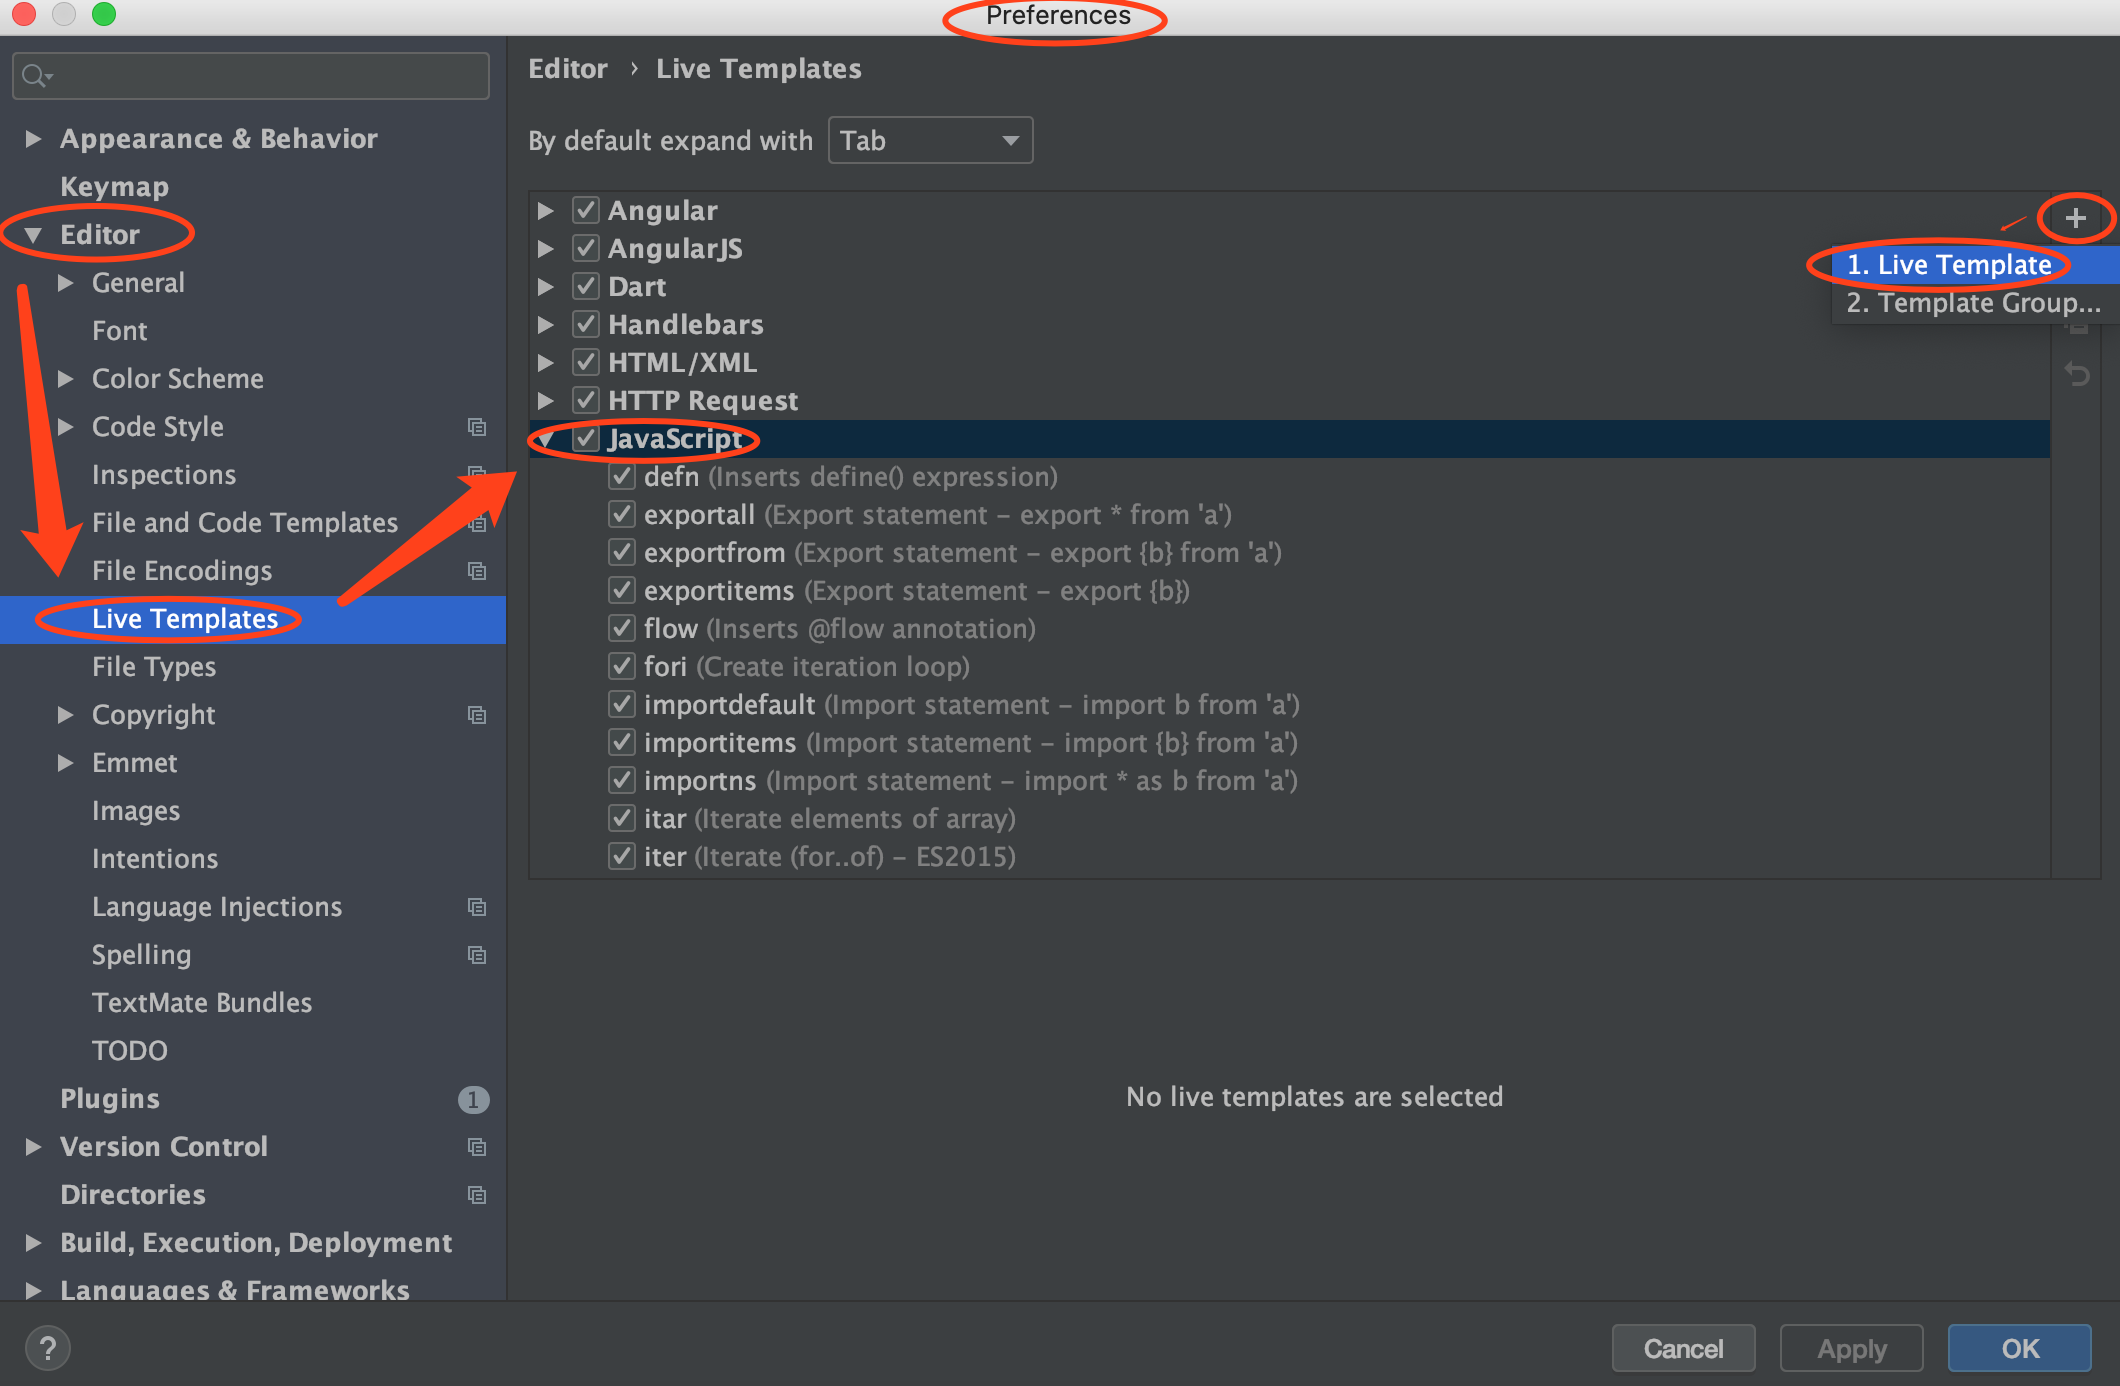Image resolution: width=2120 pixels, height=1386 pixels.
Task: Expand the HTTP Request templates group
Action: point(552,401)
